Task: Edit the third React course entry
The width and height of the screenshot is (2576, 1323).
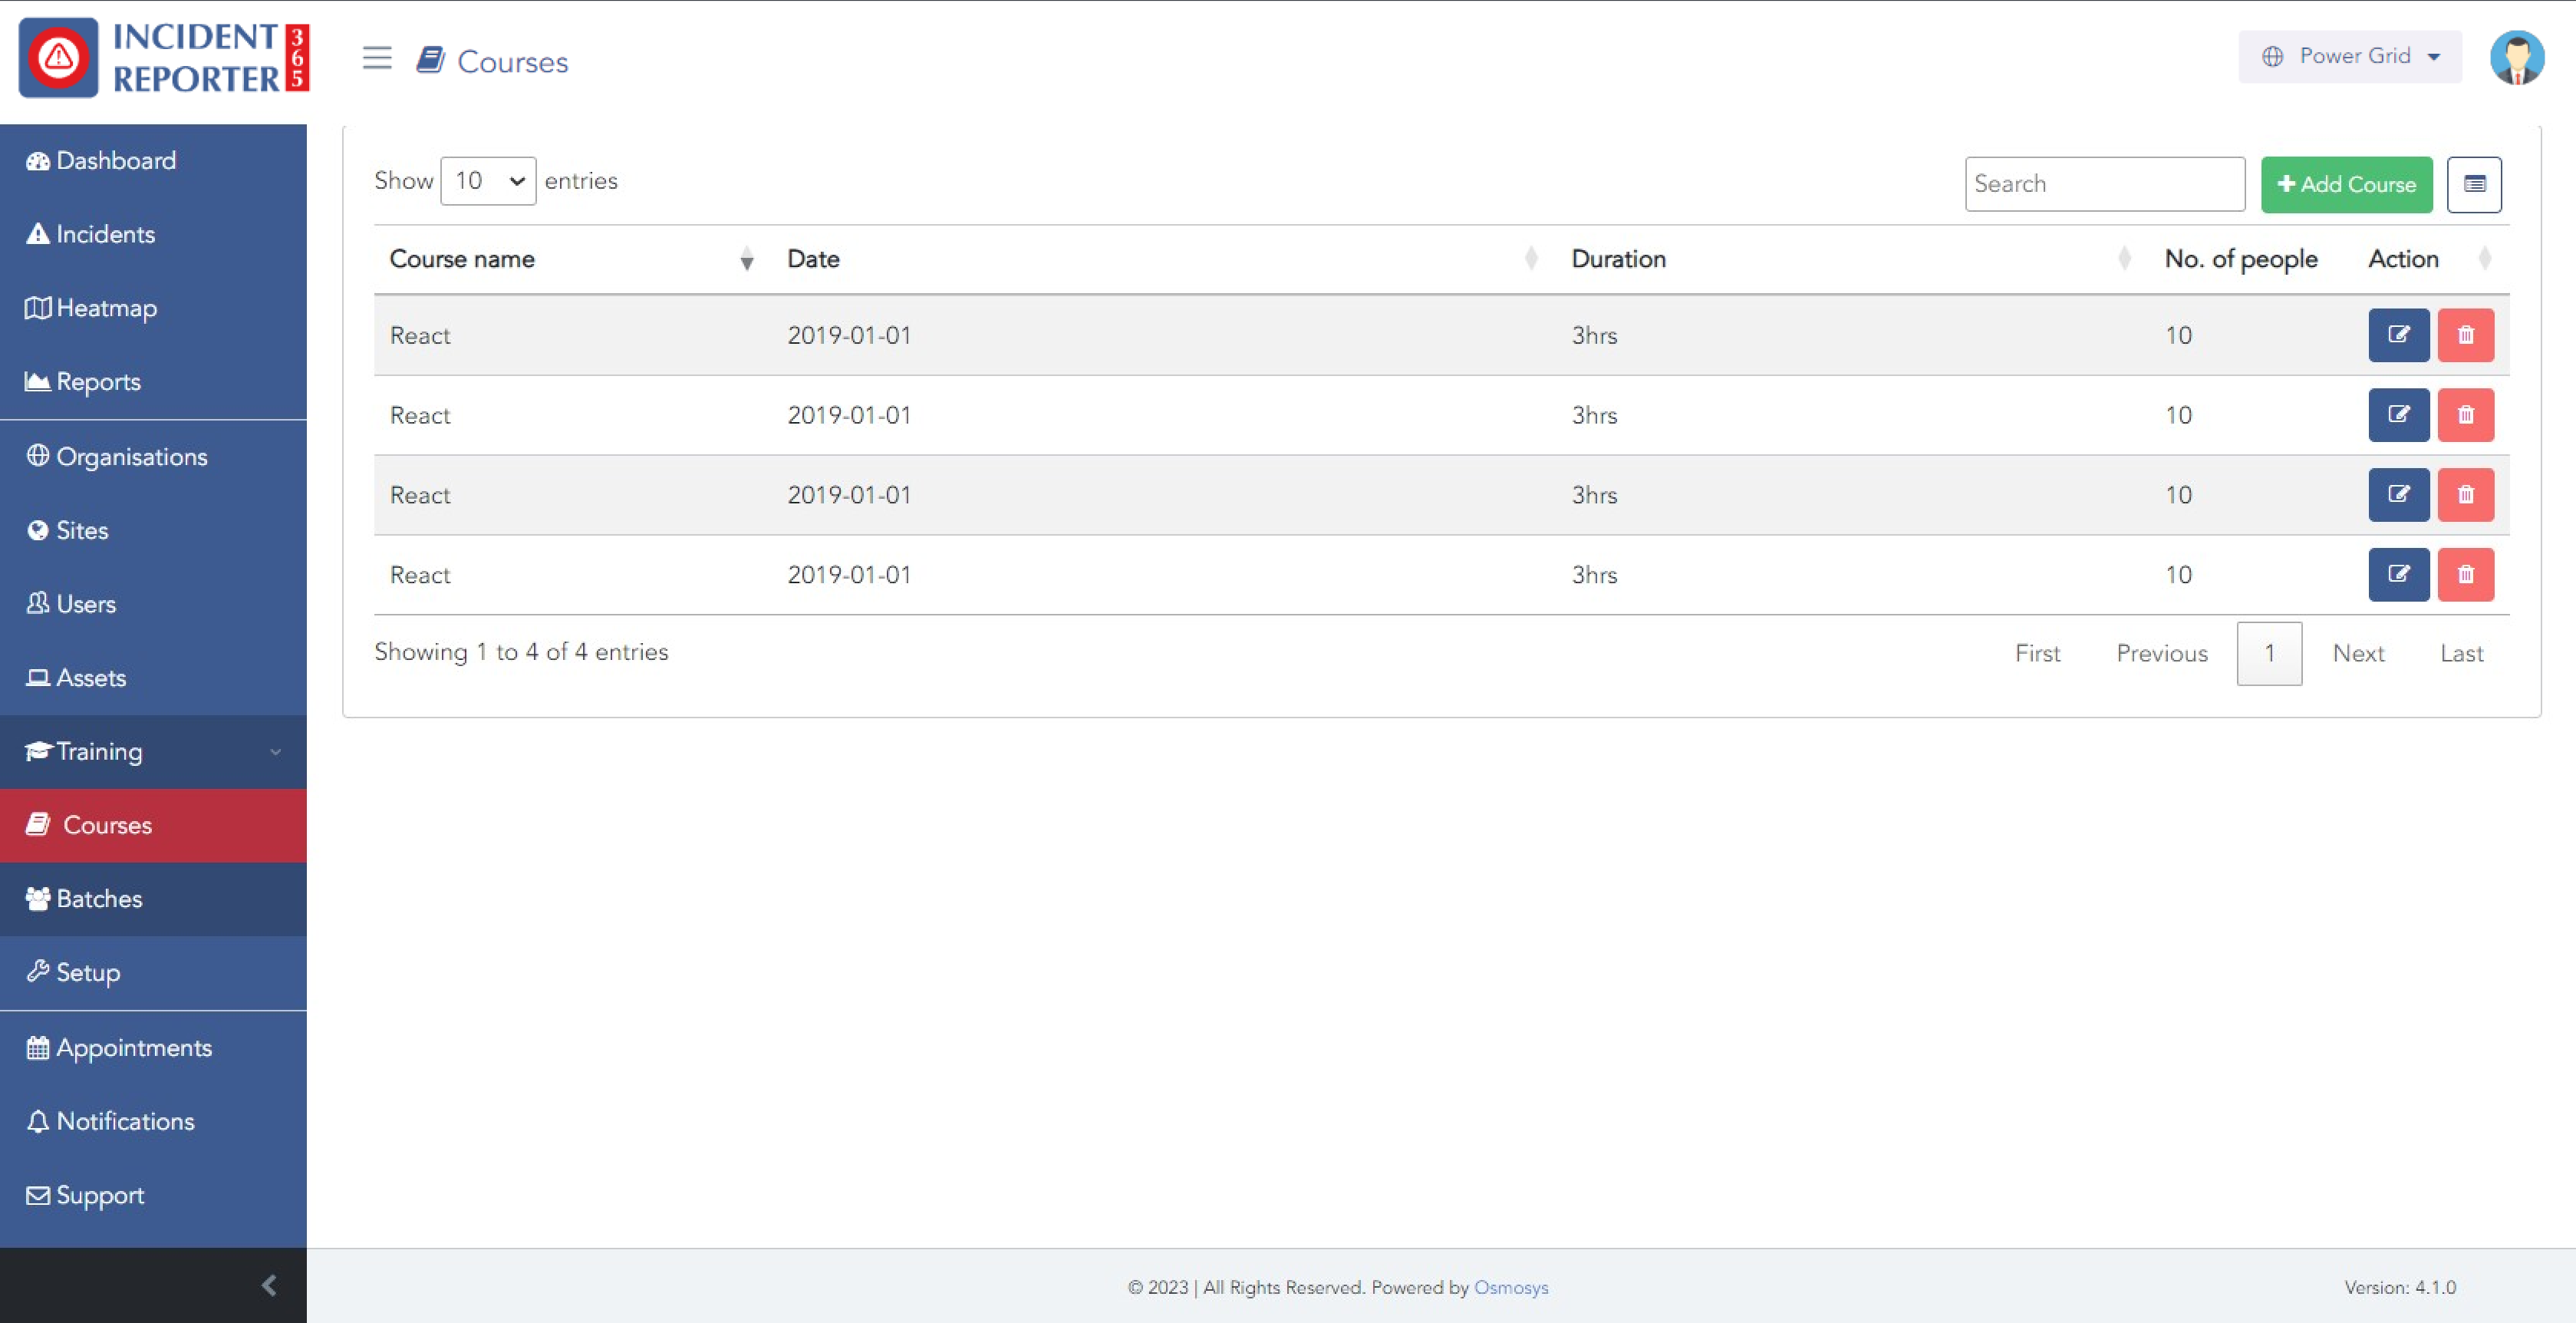Action: coord(2398,495)
